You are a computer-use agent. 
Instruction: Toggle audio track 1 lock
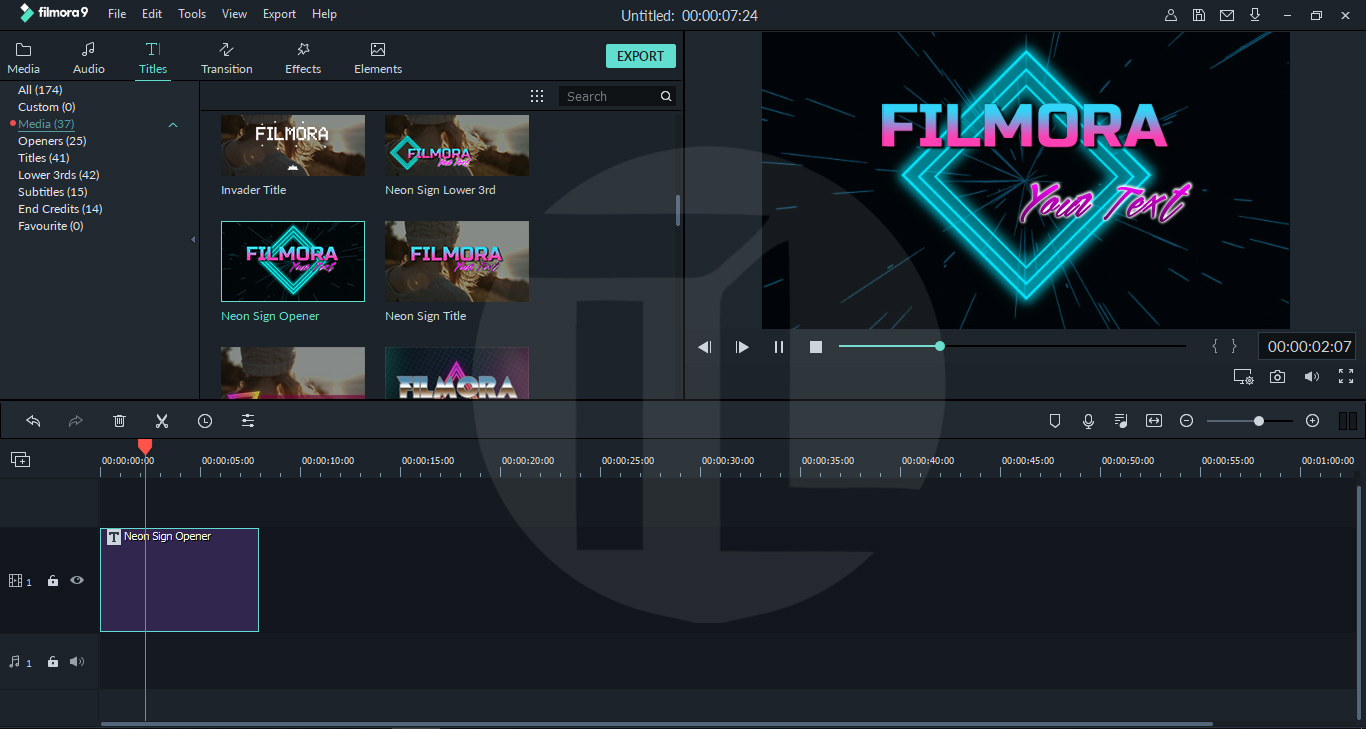pyautogui.click(x=53, y=661)
